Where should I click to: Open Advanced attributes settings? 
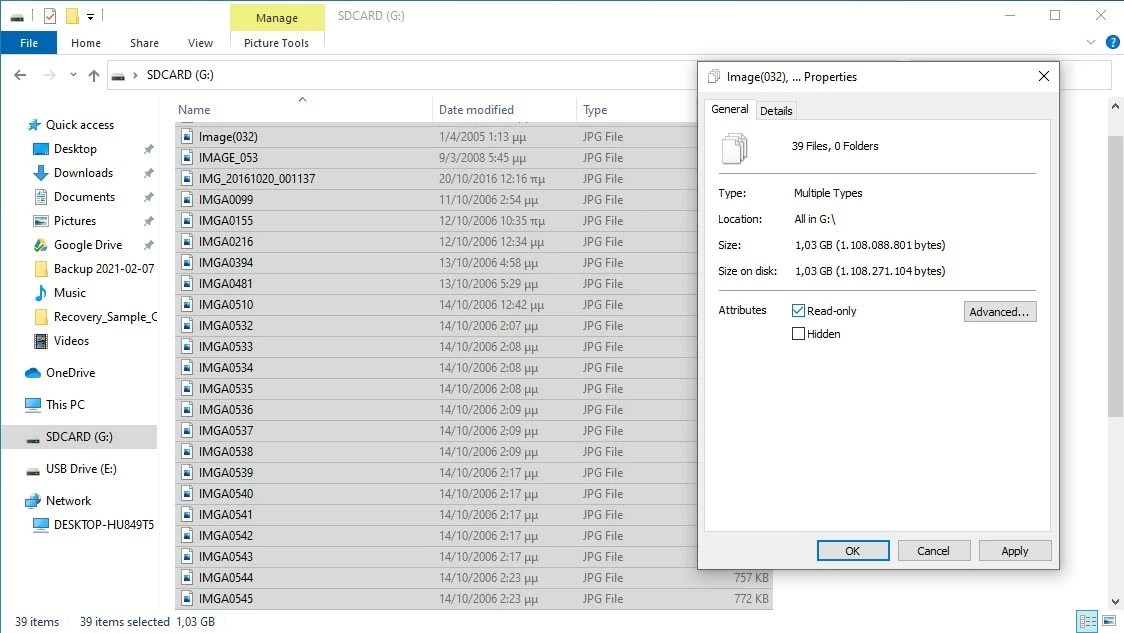click(x=999, y=311)
